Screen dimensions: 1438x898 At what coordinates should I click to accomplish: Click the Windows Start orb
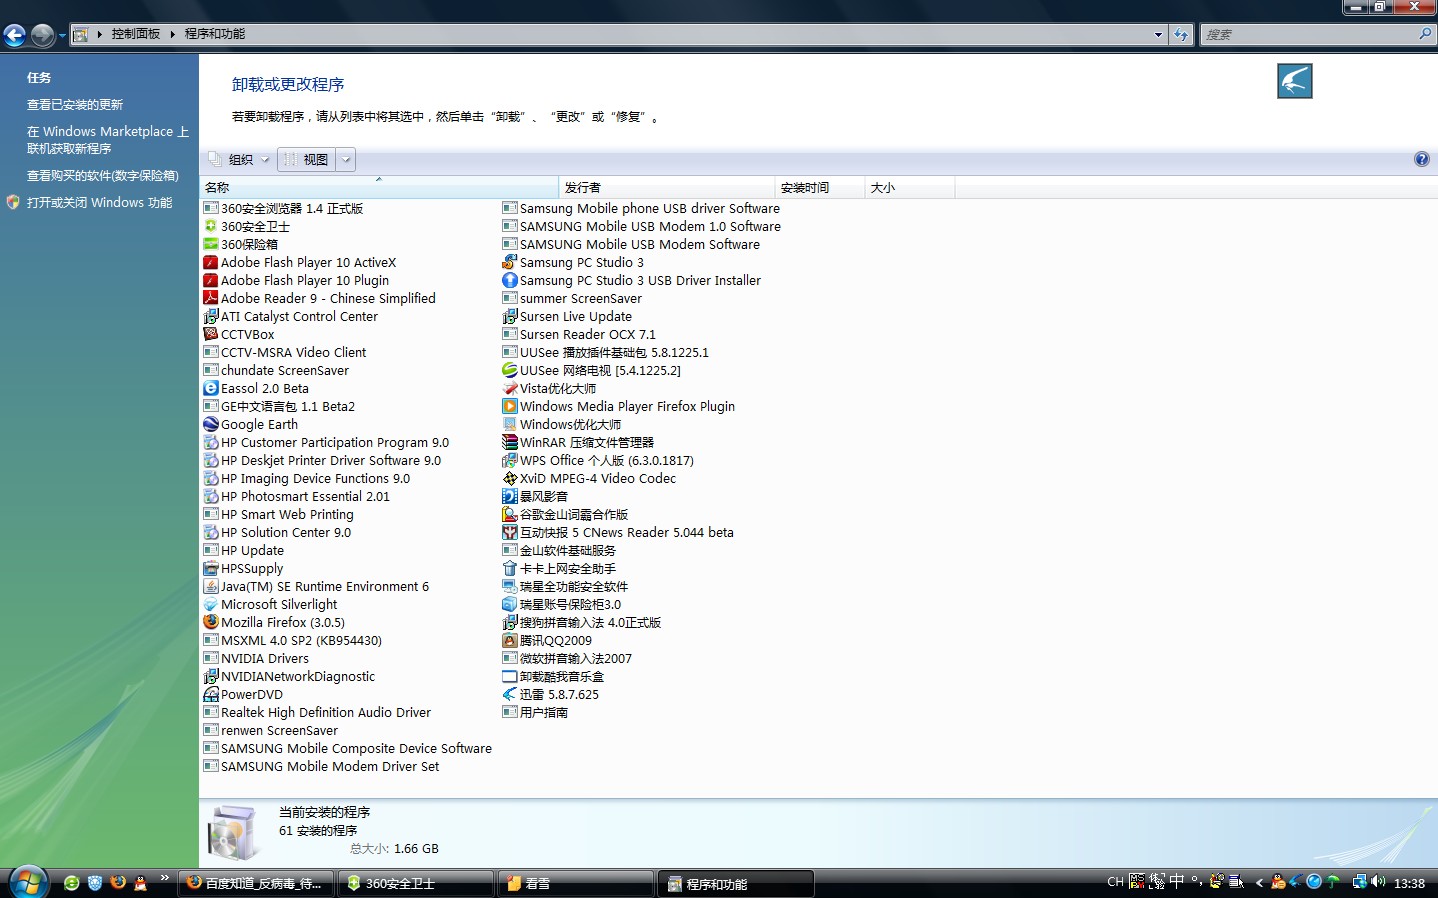[x=28, y=882]
